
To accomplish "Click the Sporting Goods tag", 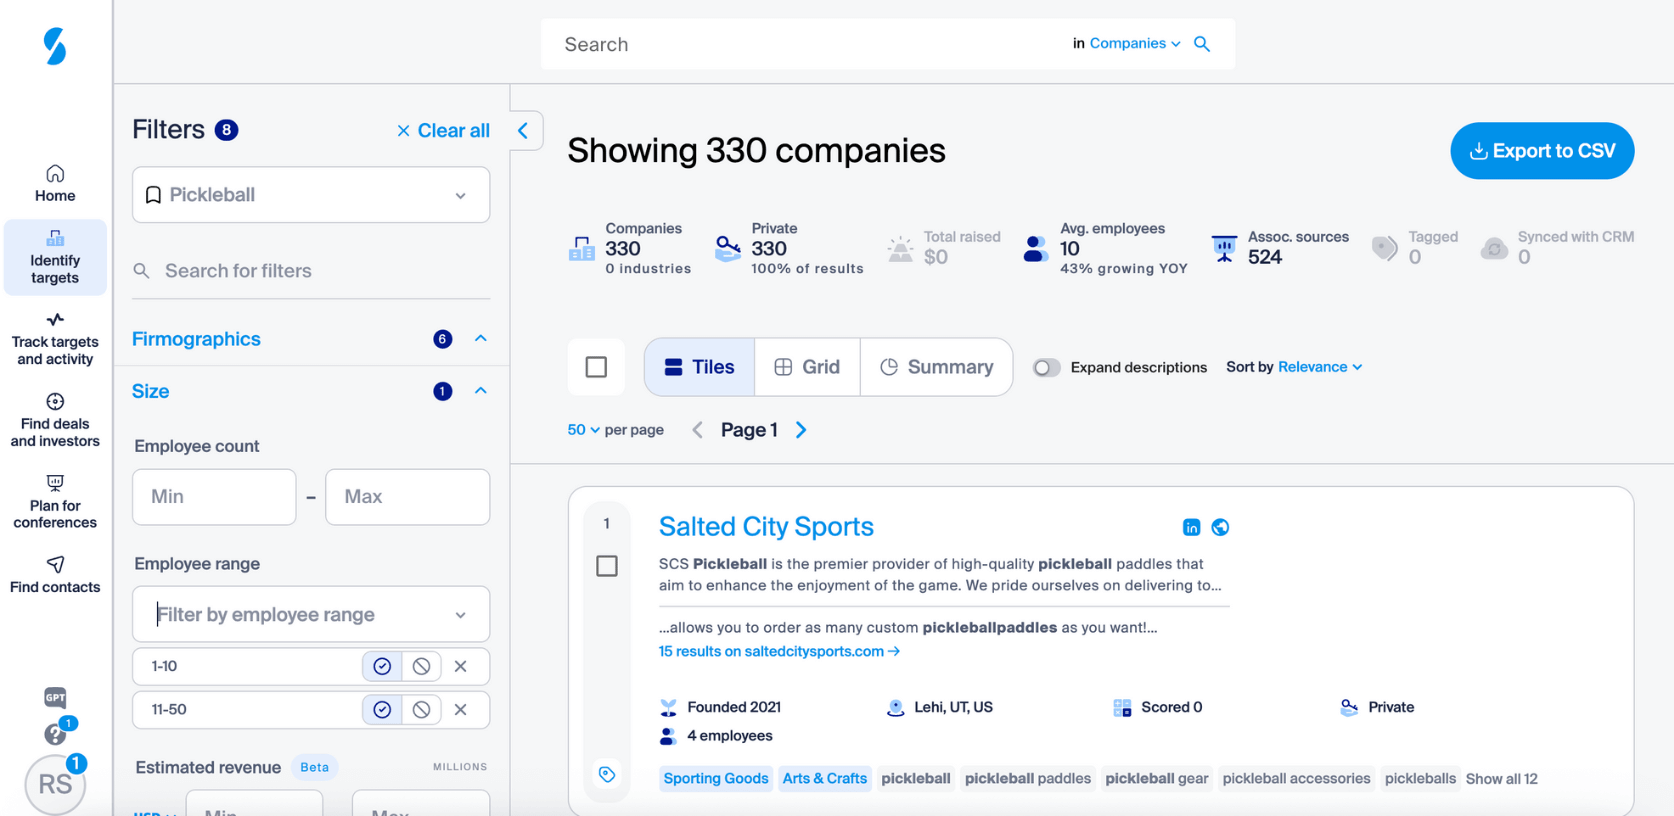I will tap(716, 779).
